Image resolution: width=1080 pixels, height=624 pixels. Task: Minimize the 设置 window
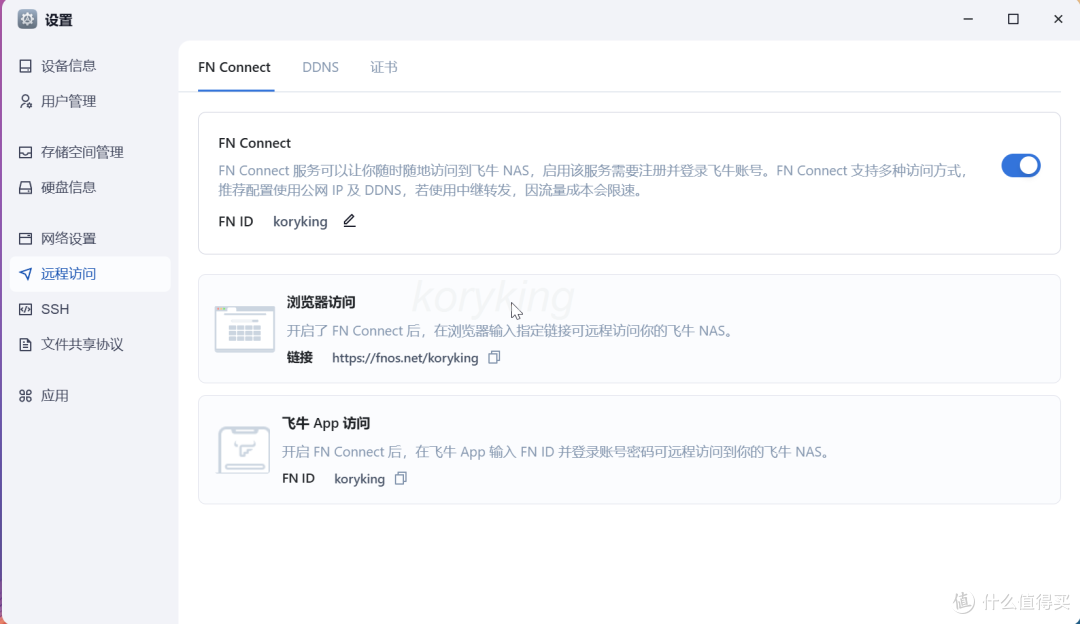pyautogui.click(x=968, y=19)
